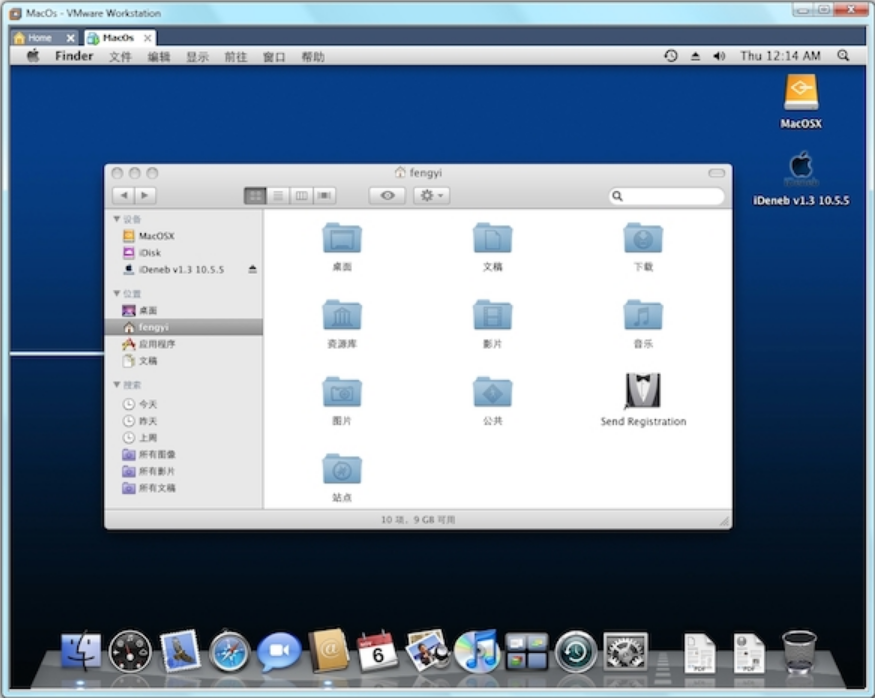
Task: Open the 文件 (File) menu
Action: (120, 57)
